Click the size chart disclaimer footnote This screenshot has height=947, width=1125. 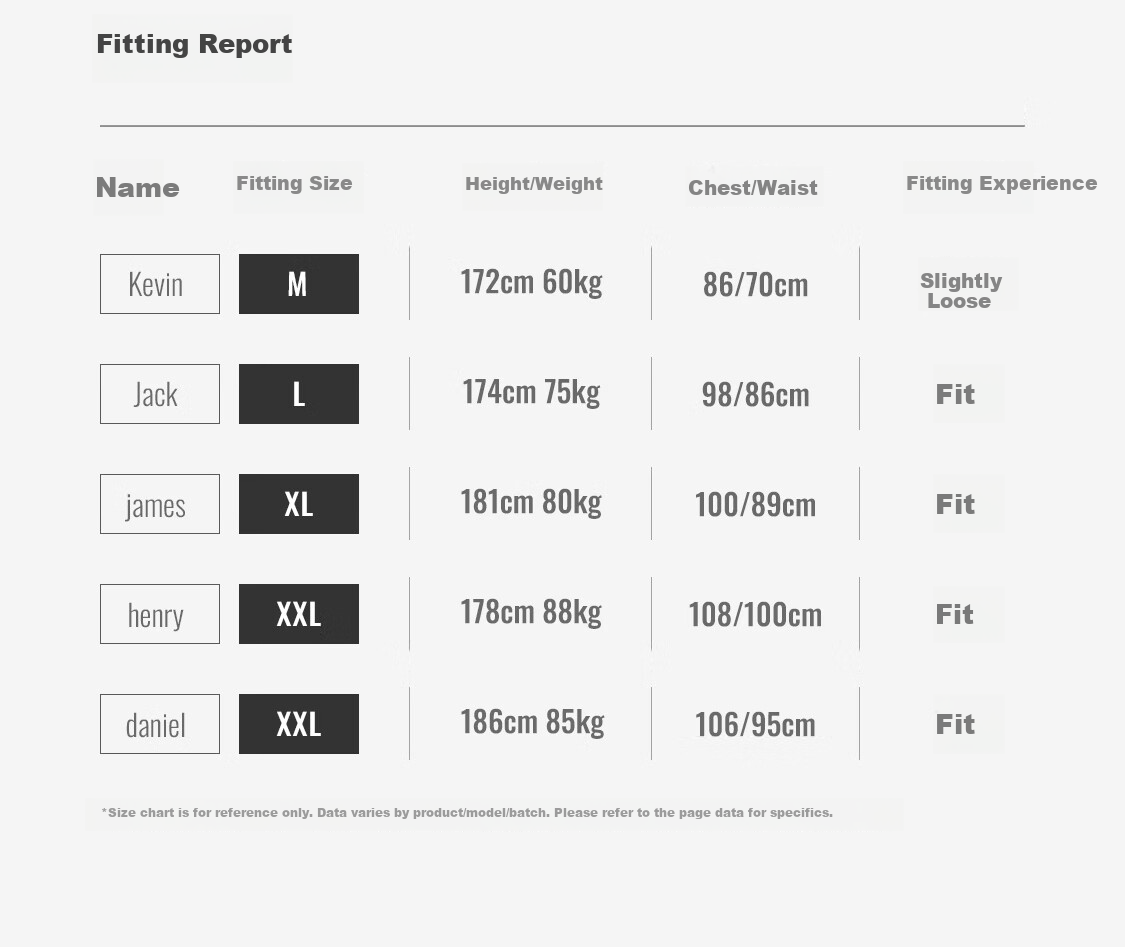click(x=467, y=813)
